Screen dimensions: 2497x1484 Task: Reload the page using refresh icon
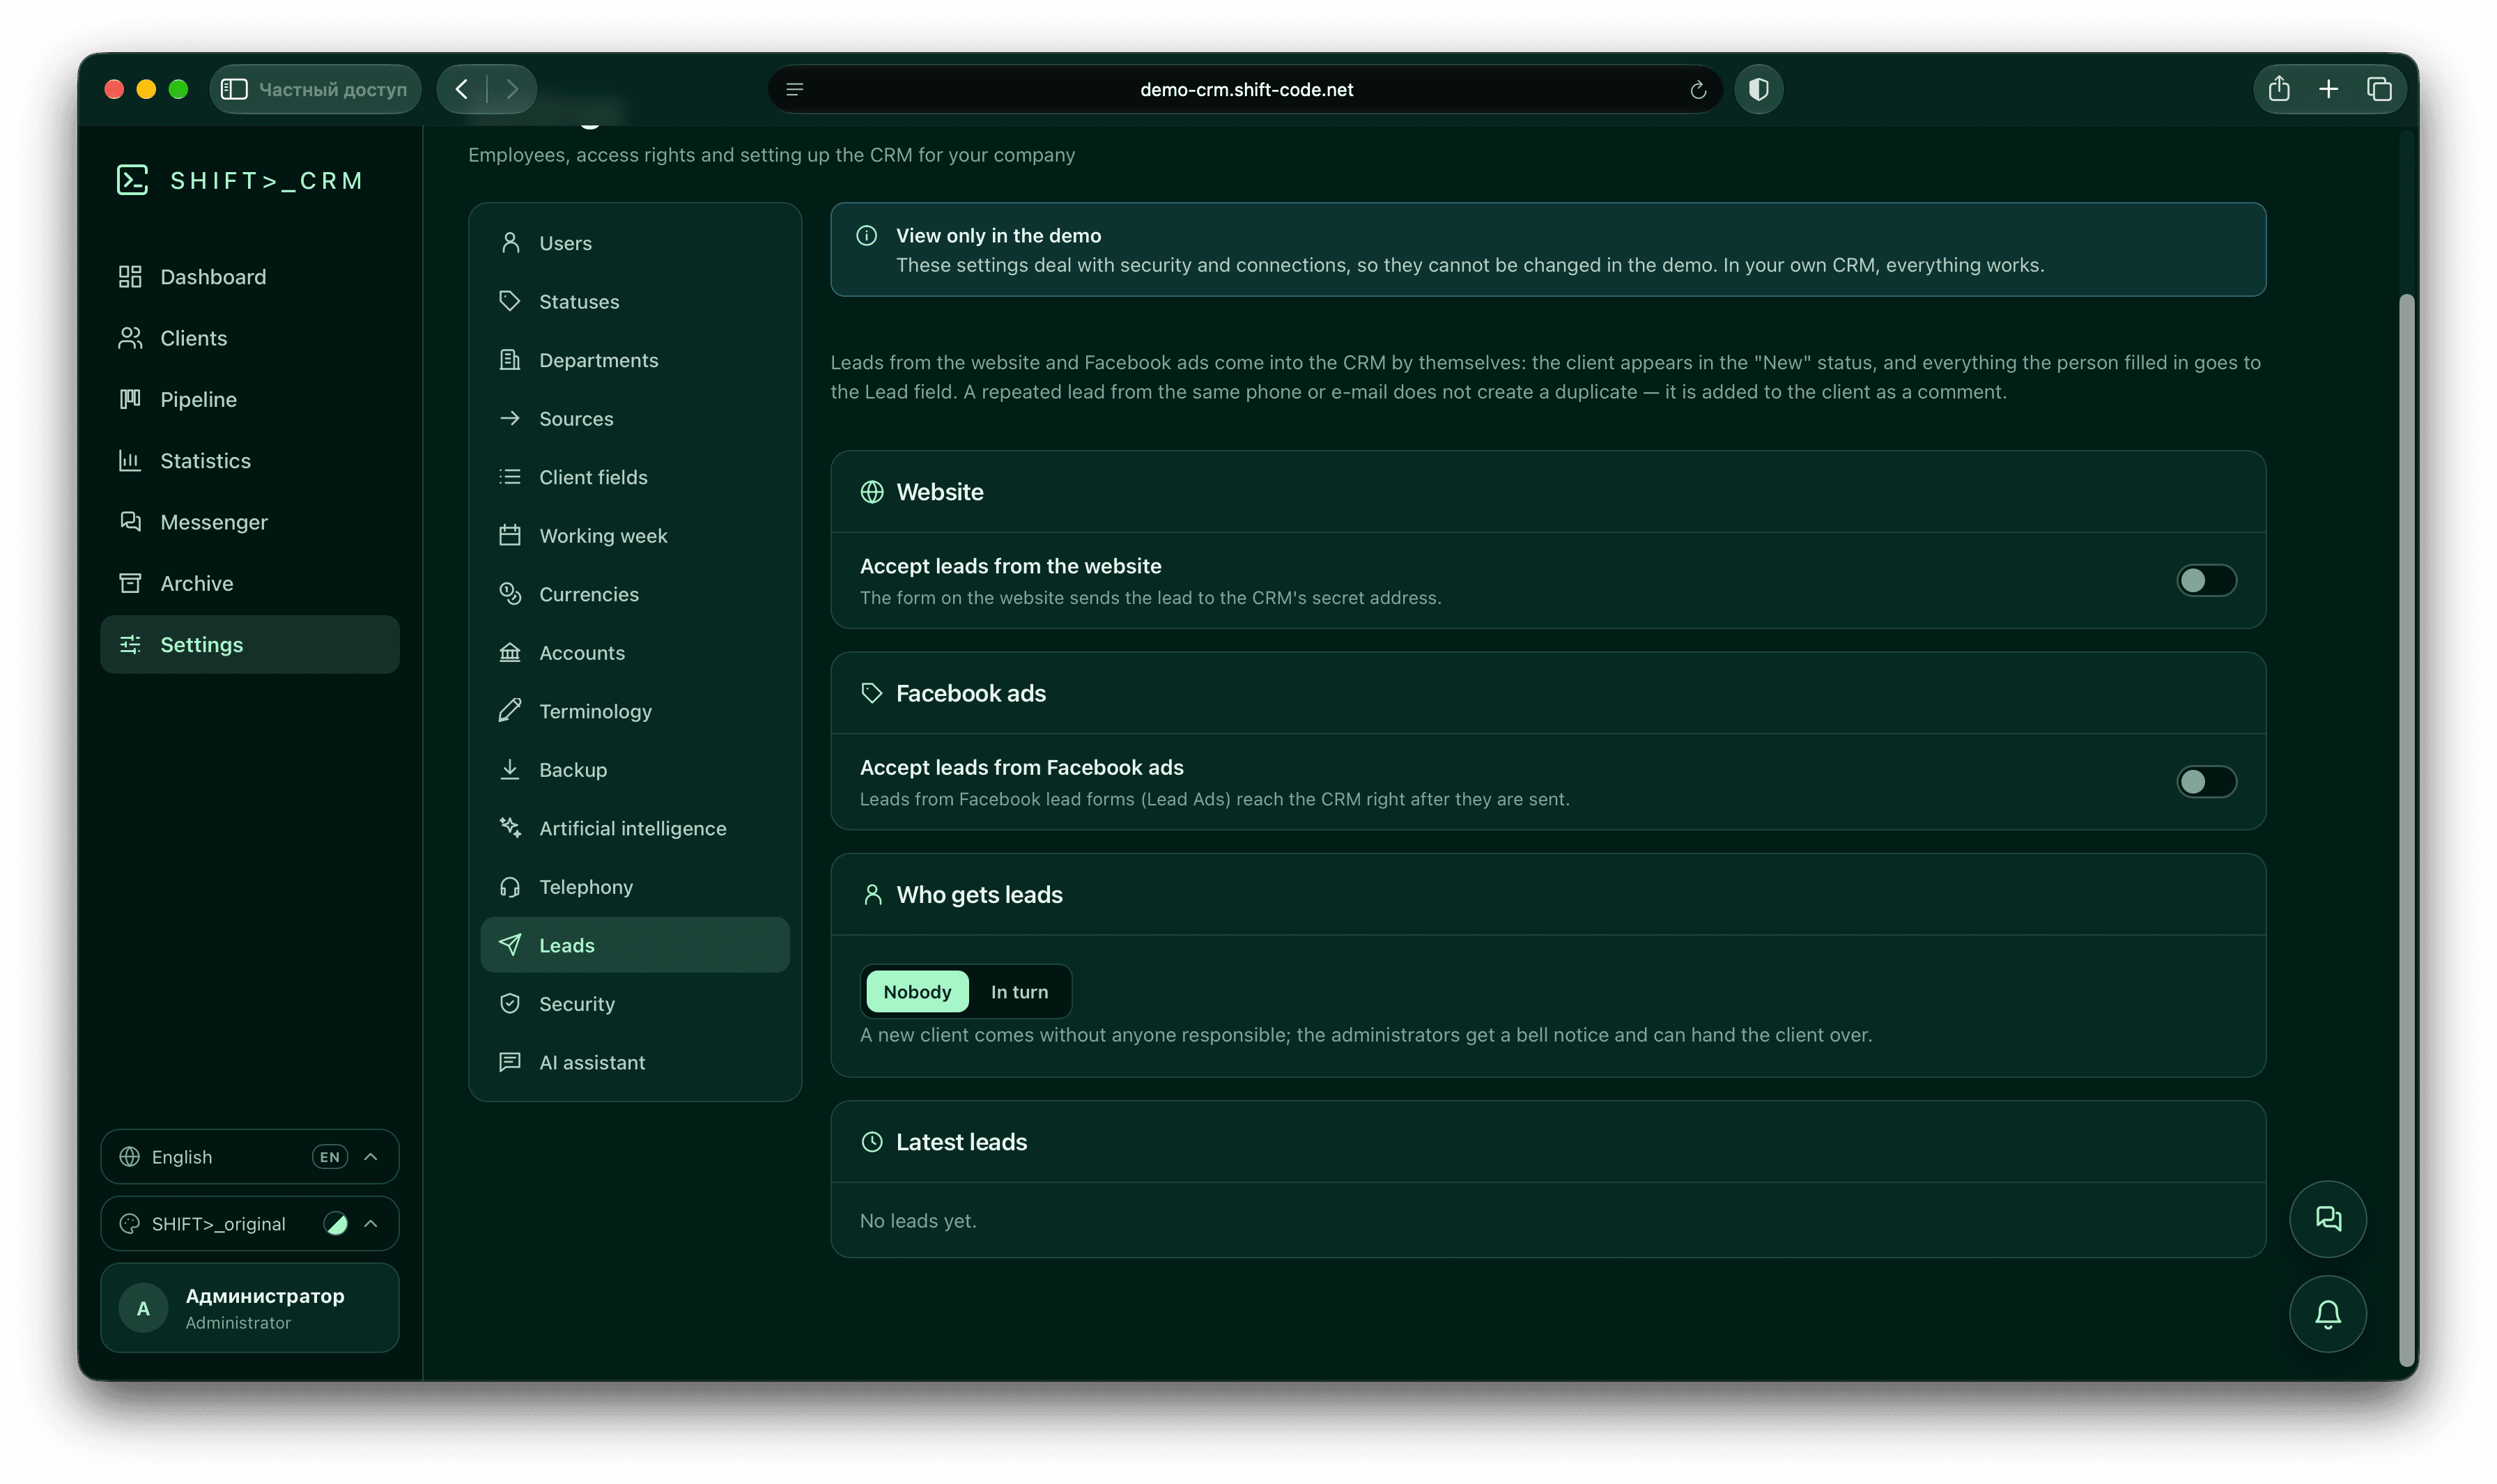pyautogui.click(x=1697, y=90)
